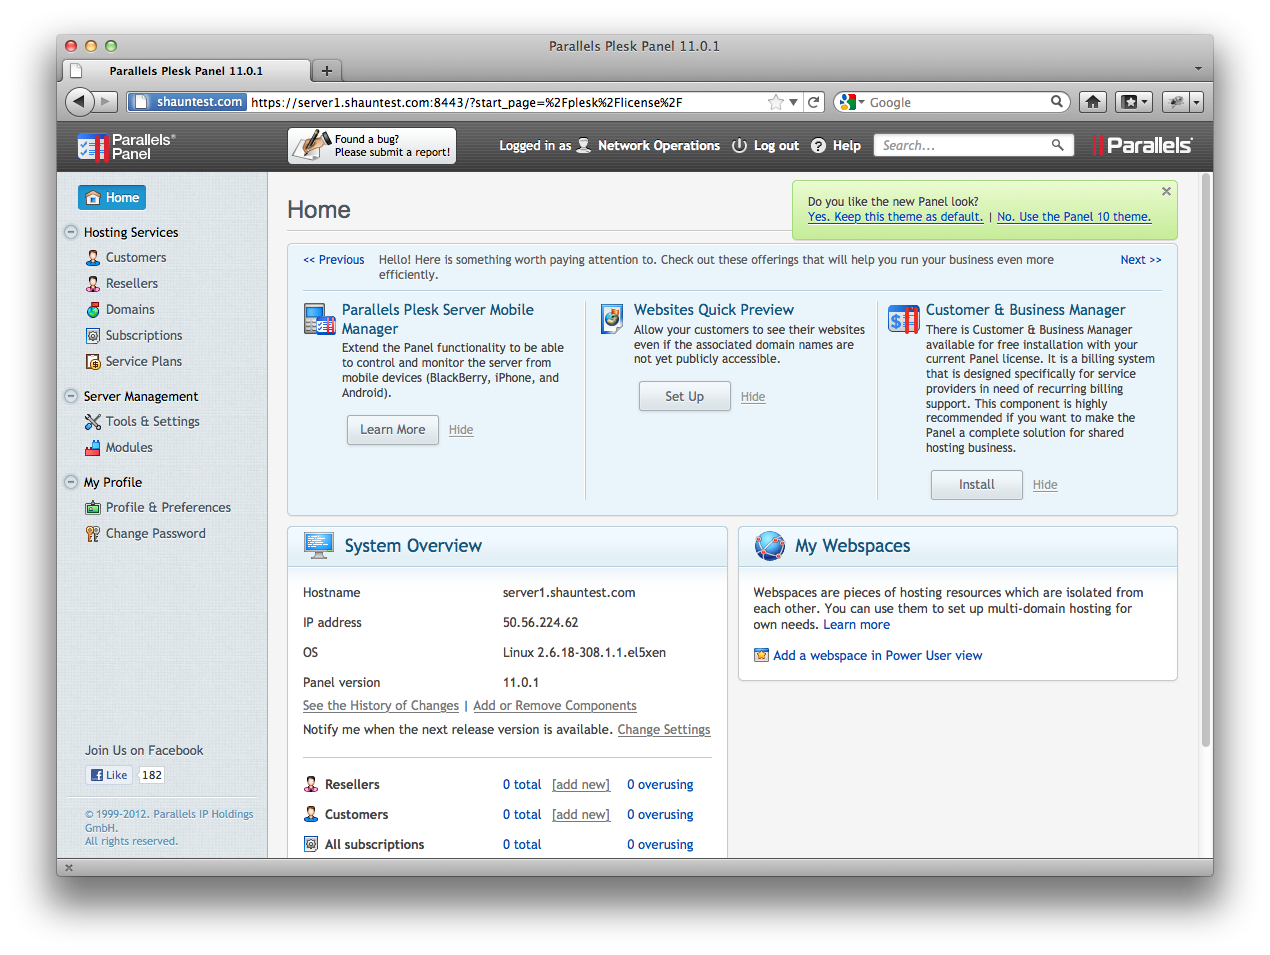Screen dimensions: 1270x955
Task: Open the browser bookmarks dropdown
Action: coord(1134,102)
